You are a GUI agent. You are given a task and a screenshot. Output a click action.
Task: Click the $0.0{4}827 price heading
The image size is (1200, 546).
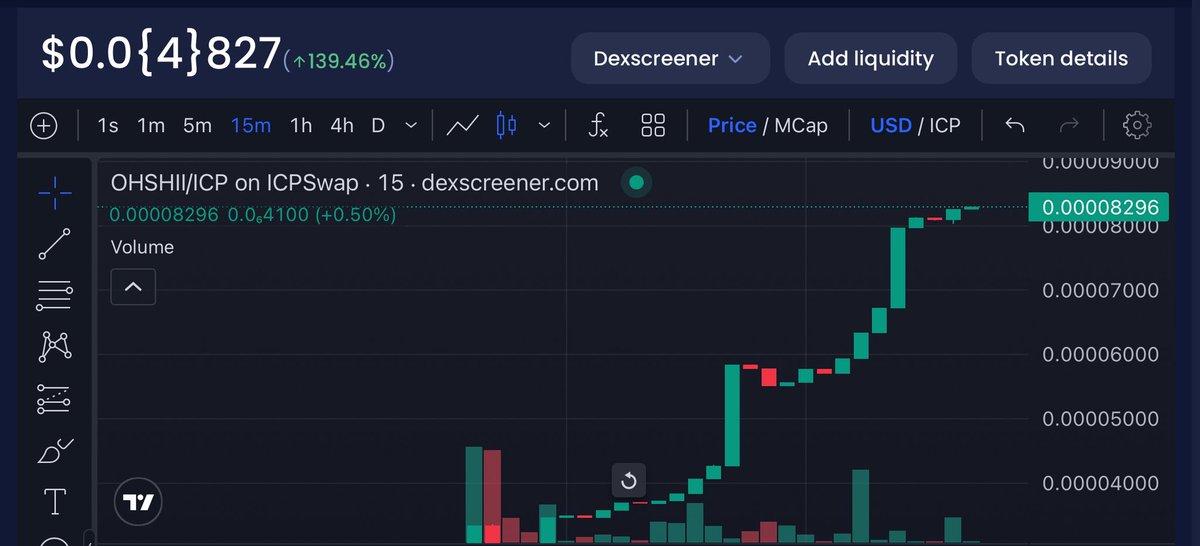pos(160,54)
